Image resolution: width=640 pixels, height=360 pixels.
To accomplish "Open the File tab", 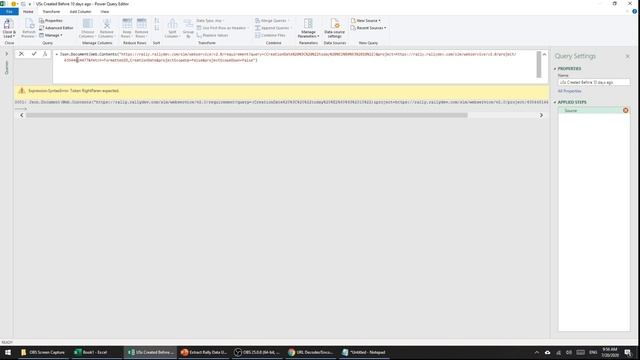I will (x=9, y=11).
